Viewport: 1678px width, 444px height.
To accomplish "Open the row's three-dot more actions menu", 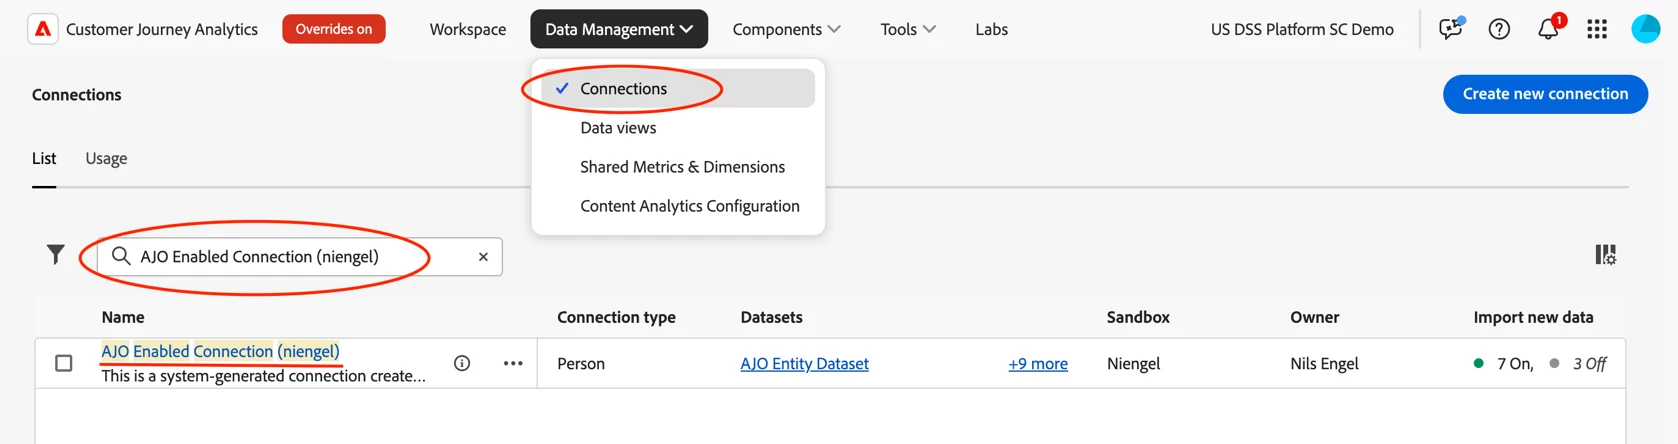I will click(513, 363).
